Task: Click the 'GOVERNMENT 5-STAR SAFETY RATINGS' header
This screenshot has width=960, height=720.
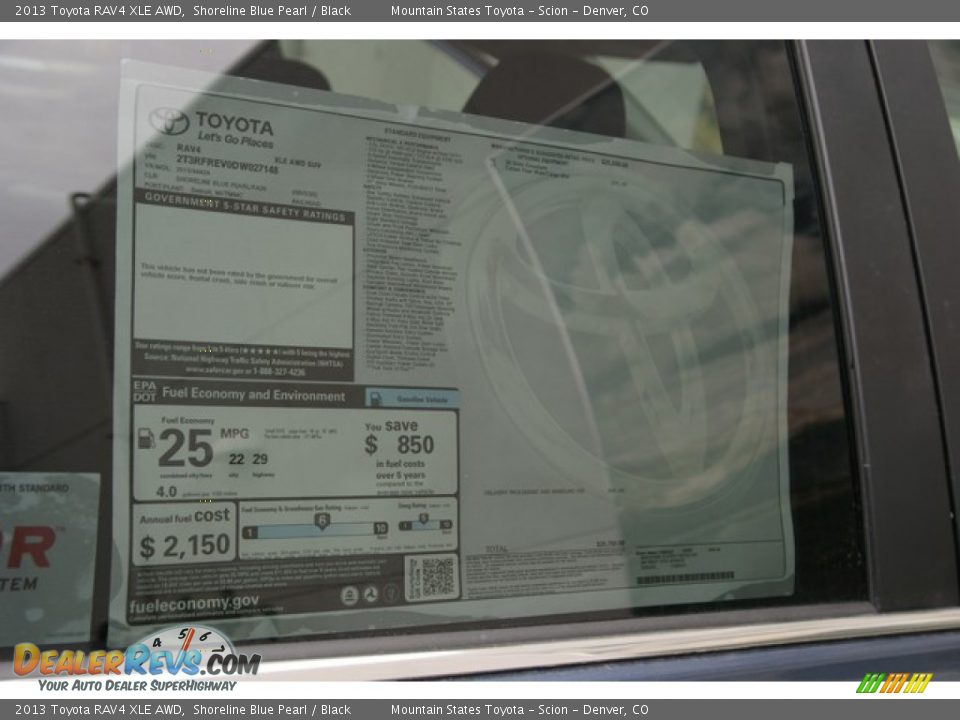Action: point(245,207)
